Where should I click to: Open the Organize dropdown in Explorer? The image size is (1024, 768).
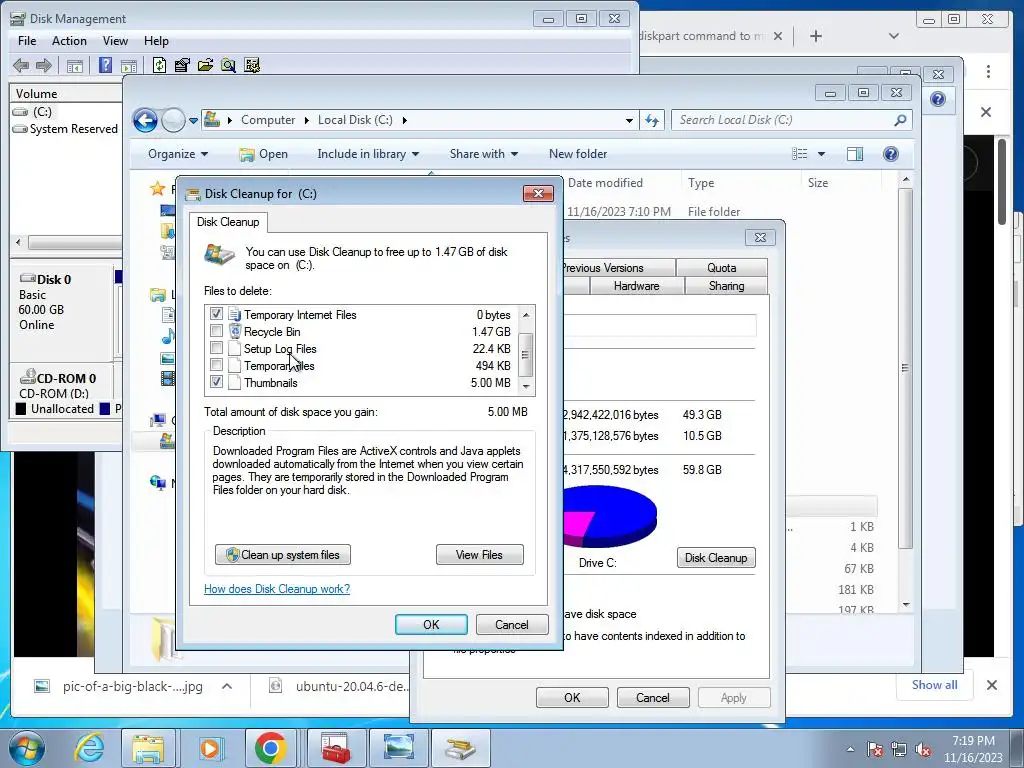[178, 154]
